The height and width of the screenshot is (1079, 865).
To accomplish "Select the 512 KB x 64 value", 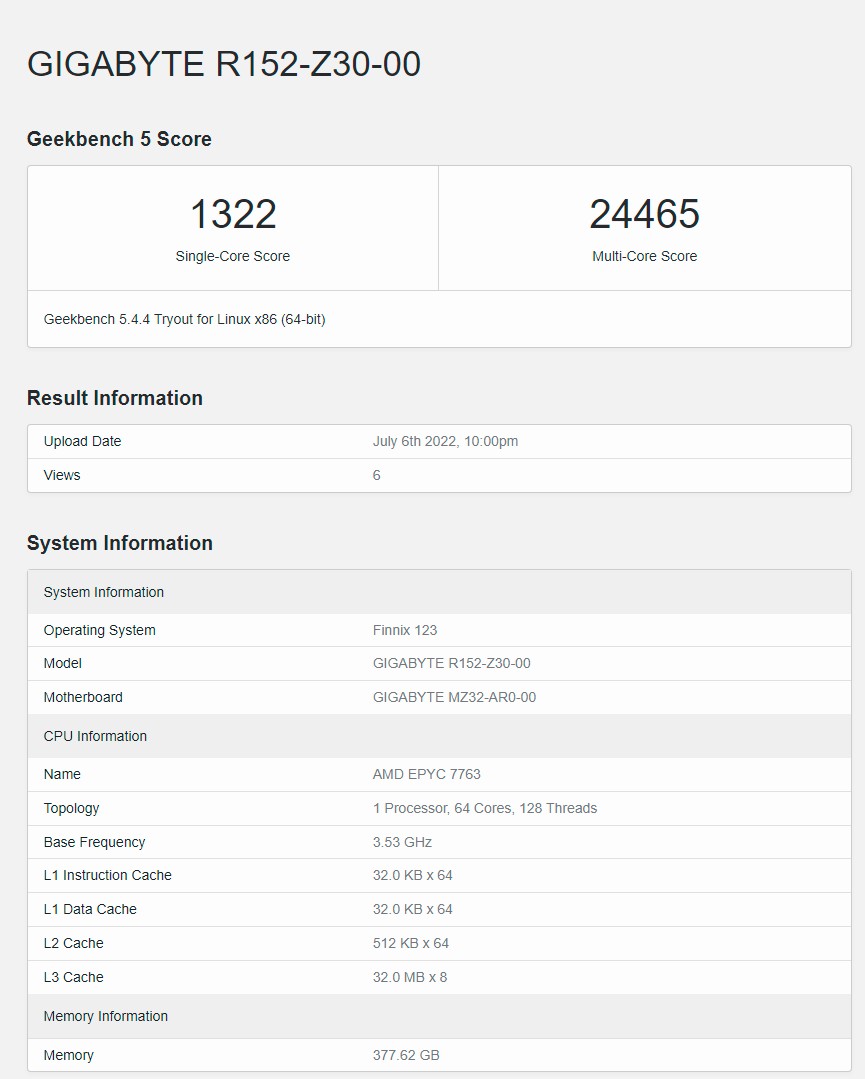I will coord(411,943).
